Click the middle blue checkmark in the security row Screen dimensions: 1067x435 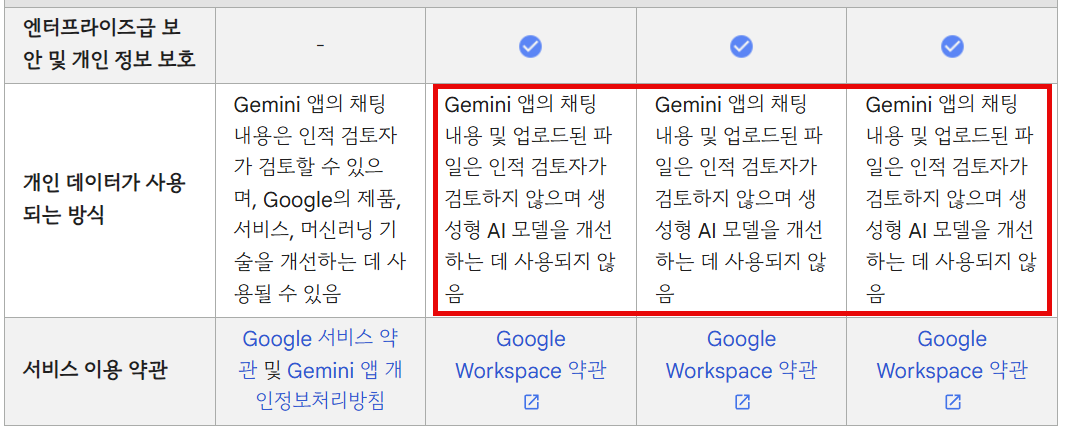[x=741, y=46]
